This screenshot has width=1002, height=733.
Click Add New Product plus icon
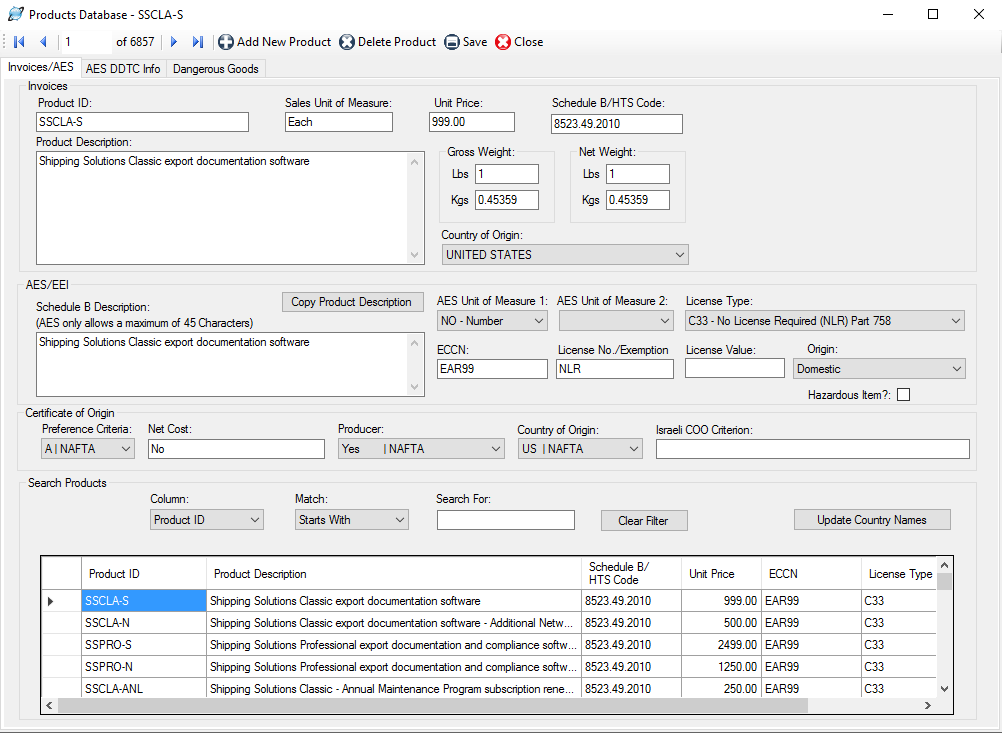click(226, 42)
